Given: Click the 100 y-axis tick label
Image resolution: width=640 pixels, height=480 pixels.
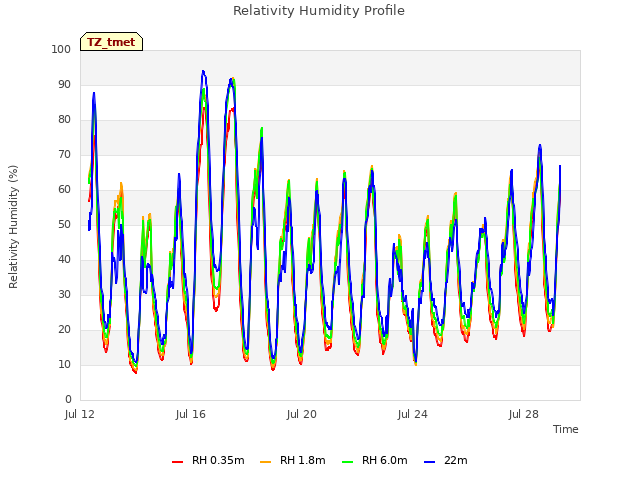Looking at the screenshot, I should (61, 49).
